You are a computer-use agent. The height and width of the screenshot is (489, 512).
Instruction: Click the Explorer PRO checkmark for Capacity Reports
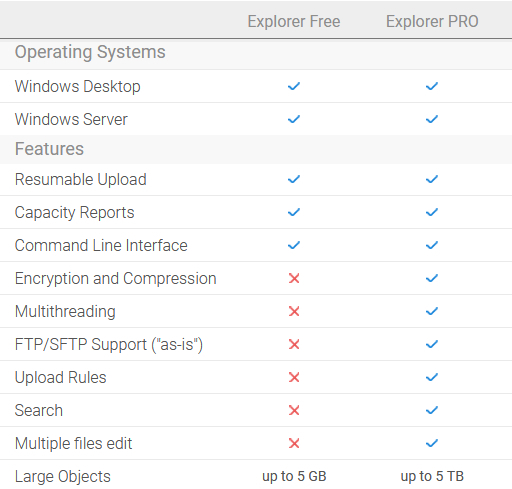click(x=432, y=212)
